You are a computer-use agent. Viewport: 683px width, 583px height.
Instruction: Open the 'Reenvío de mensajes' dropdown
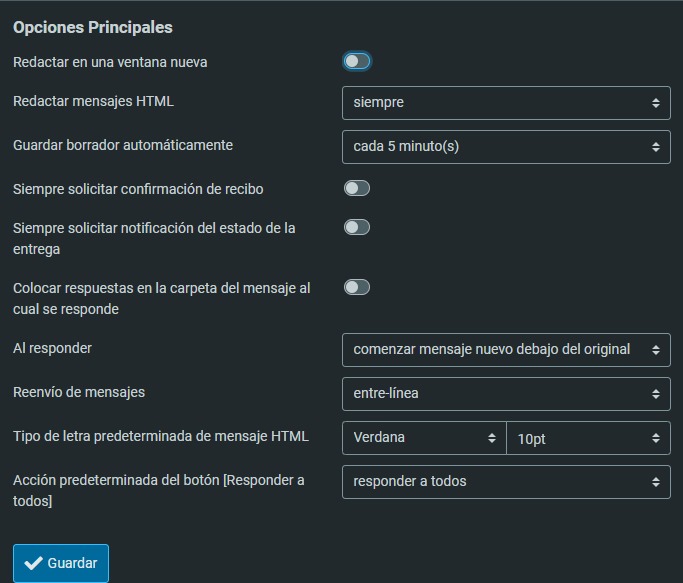tap(506, 393)
